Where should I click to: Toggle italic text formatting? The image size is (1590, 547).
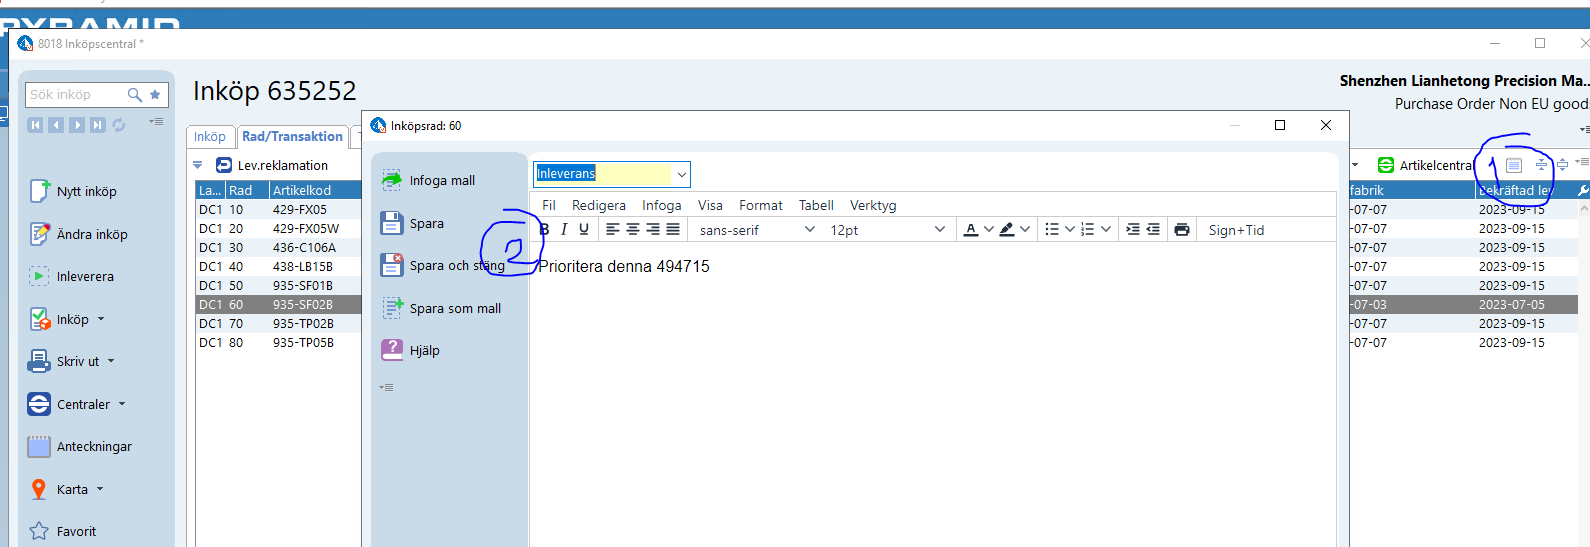pos(564,229)
